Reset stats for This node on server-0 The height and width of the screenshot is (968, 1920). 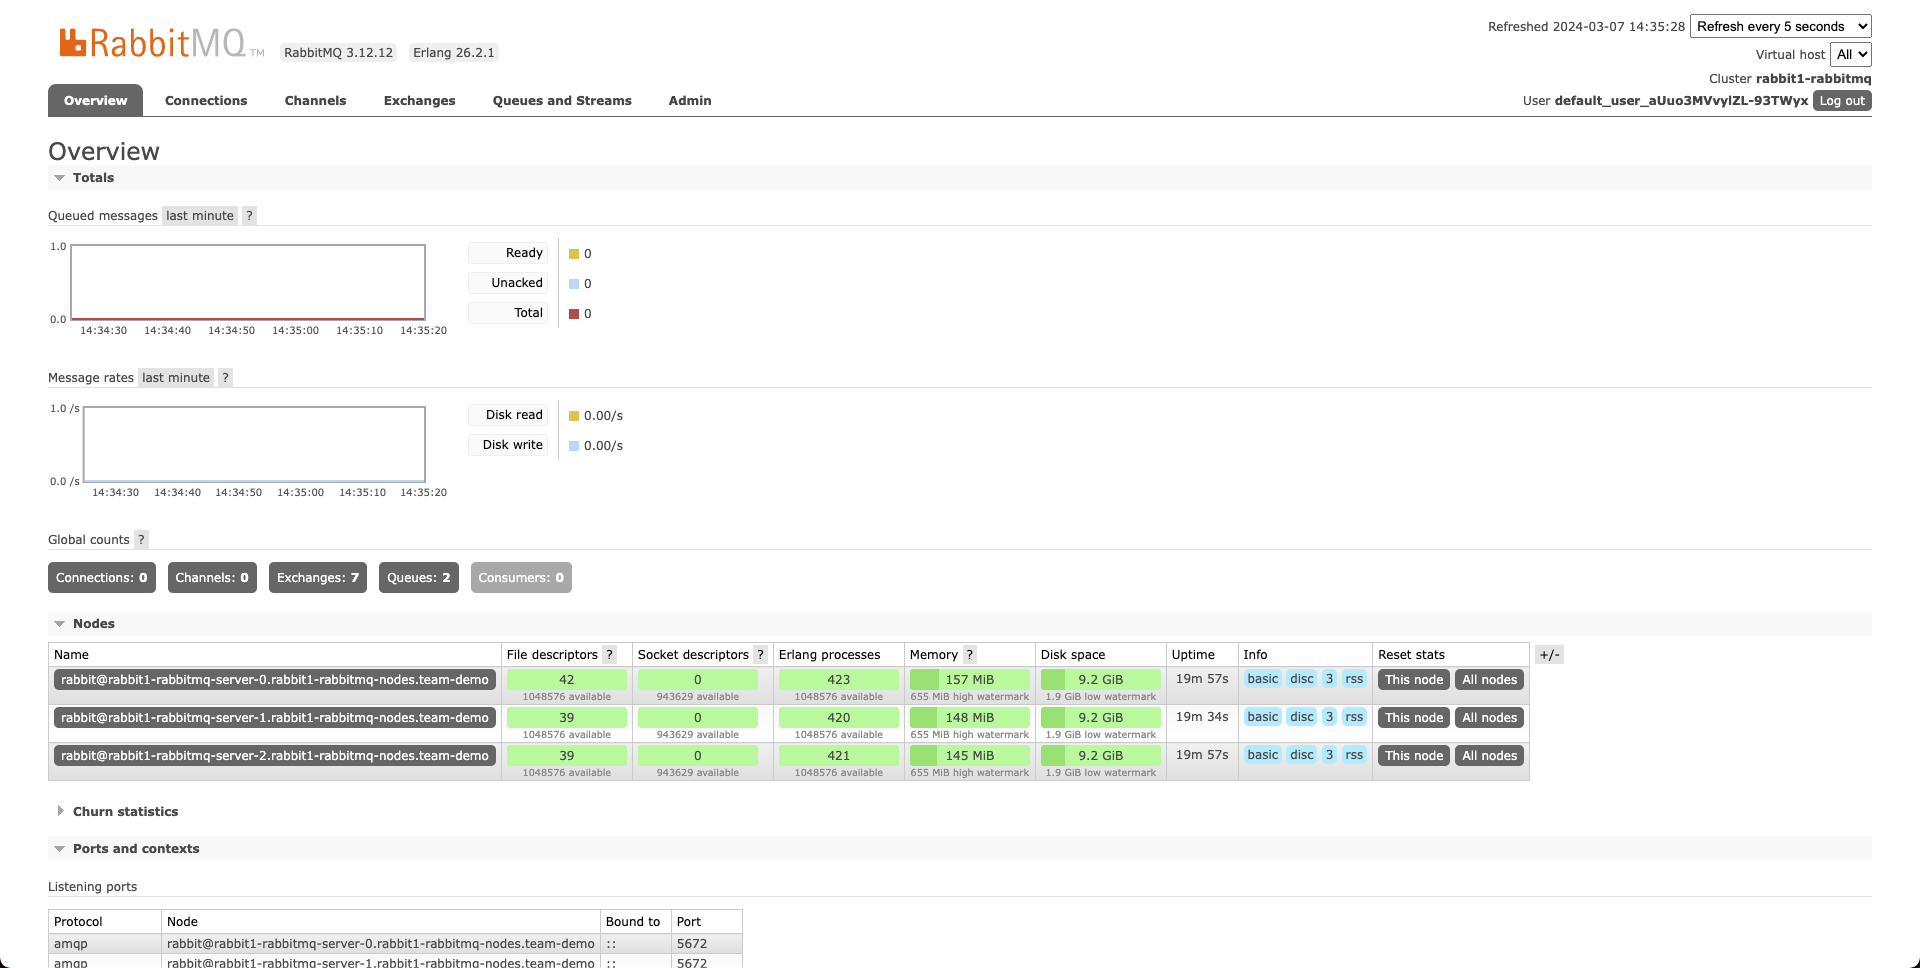[1413, 680]
